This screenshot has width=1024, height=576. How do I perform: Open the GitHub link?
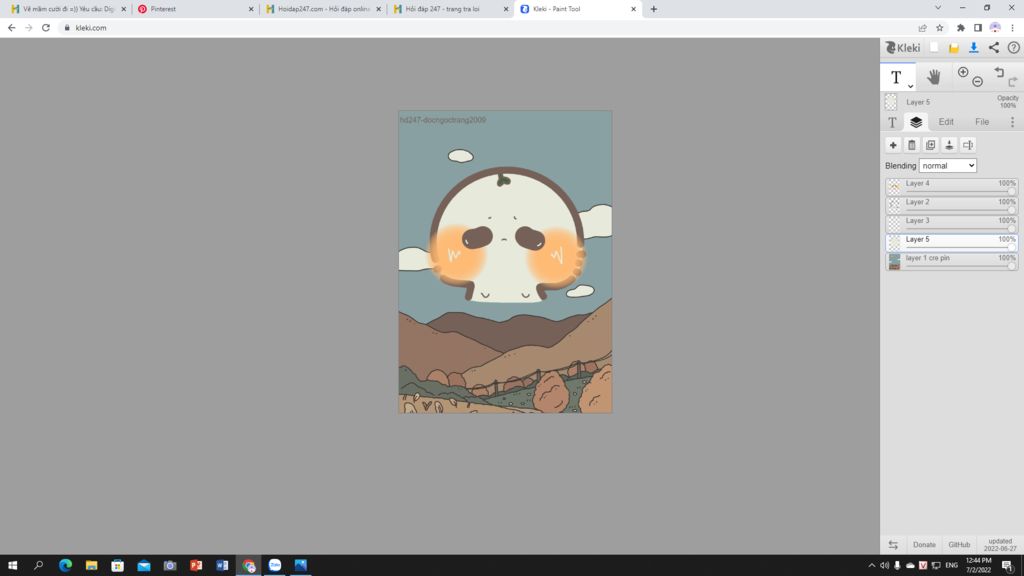click(959, 545)
